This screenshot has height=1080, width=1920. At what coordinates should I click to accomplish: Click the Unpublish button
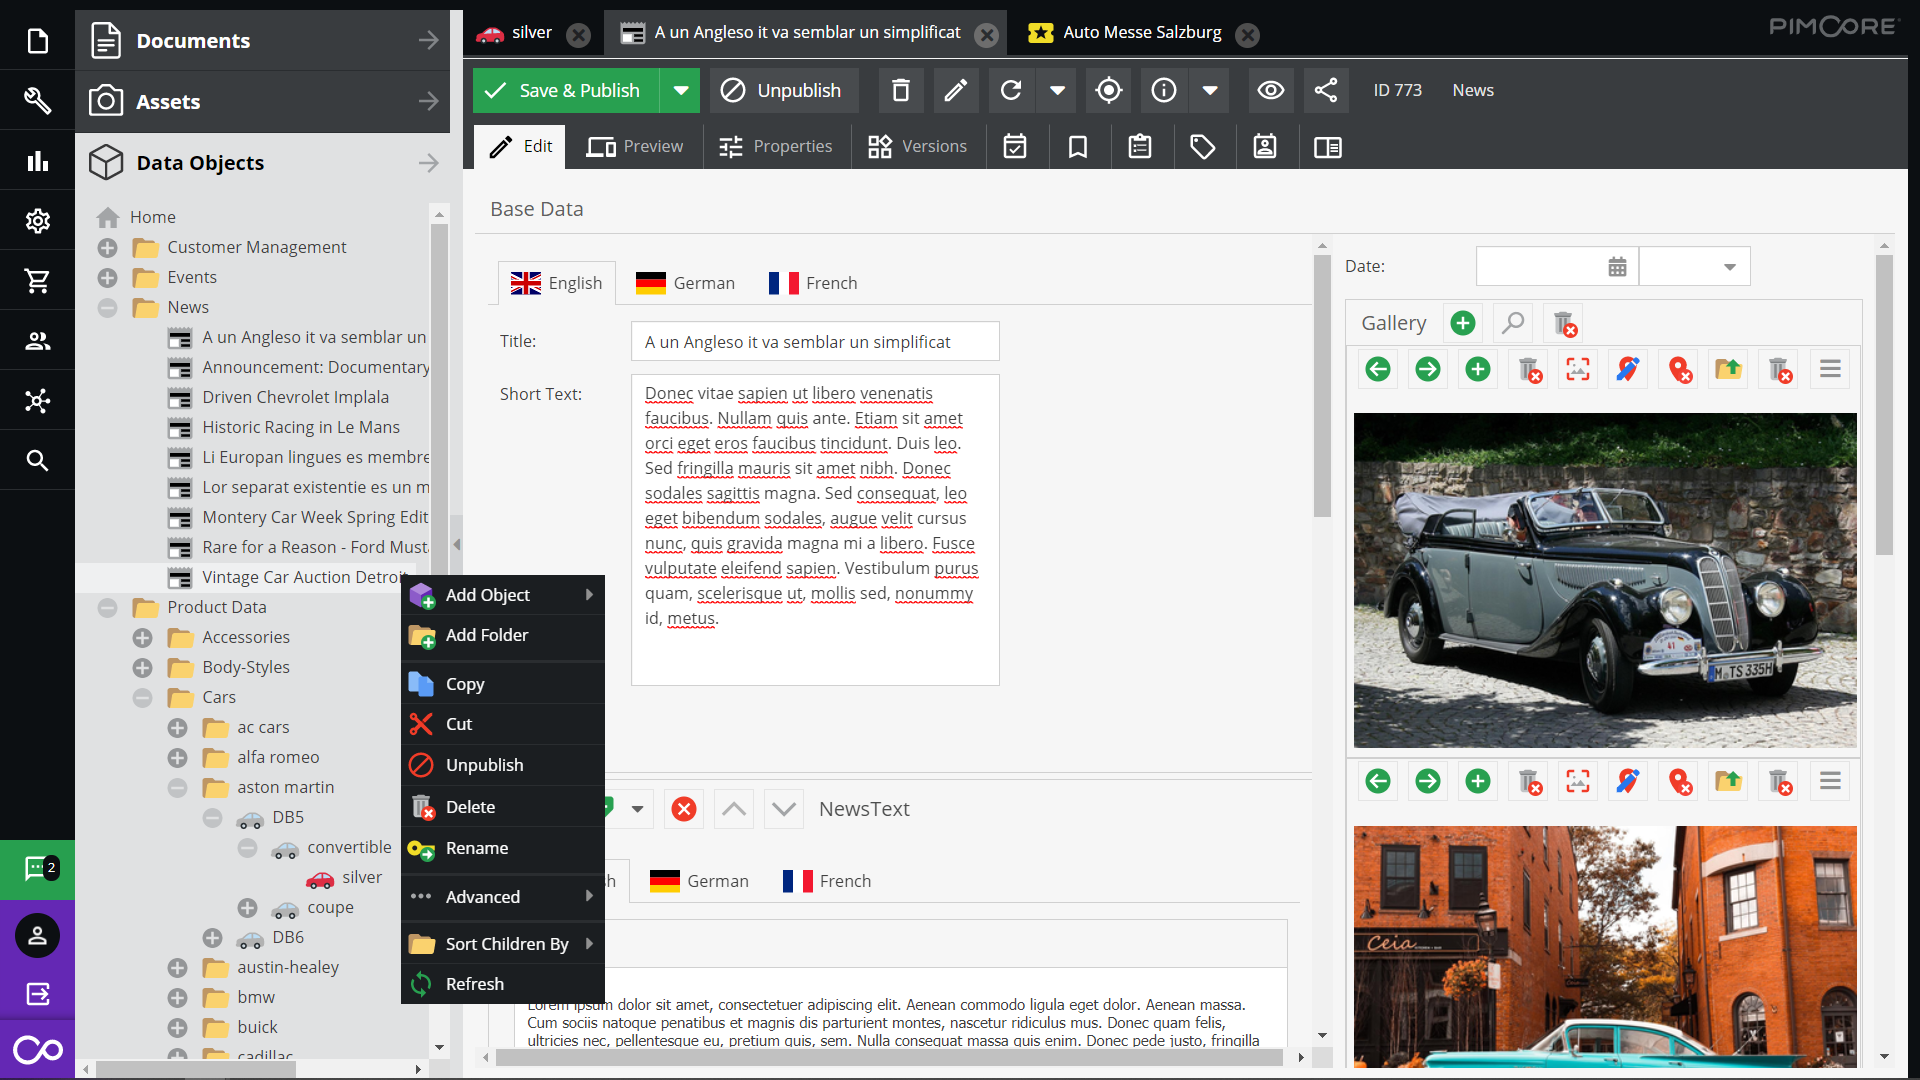[784, 90]
